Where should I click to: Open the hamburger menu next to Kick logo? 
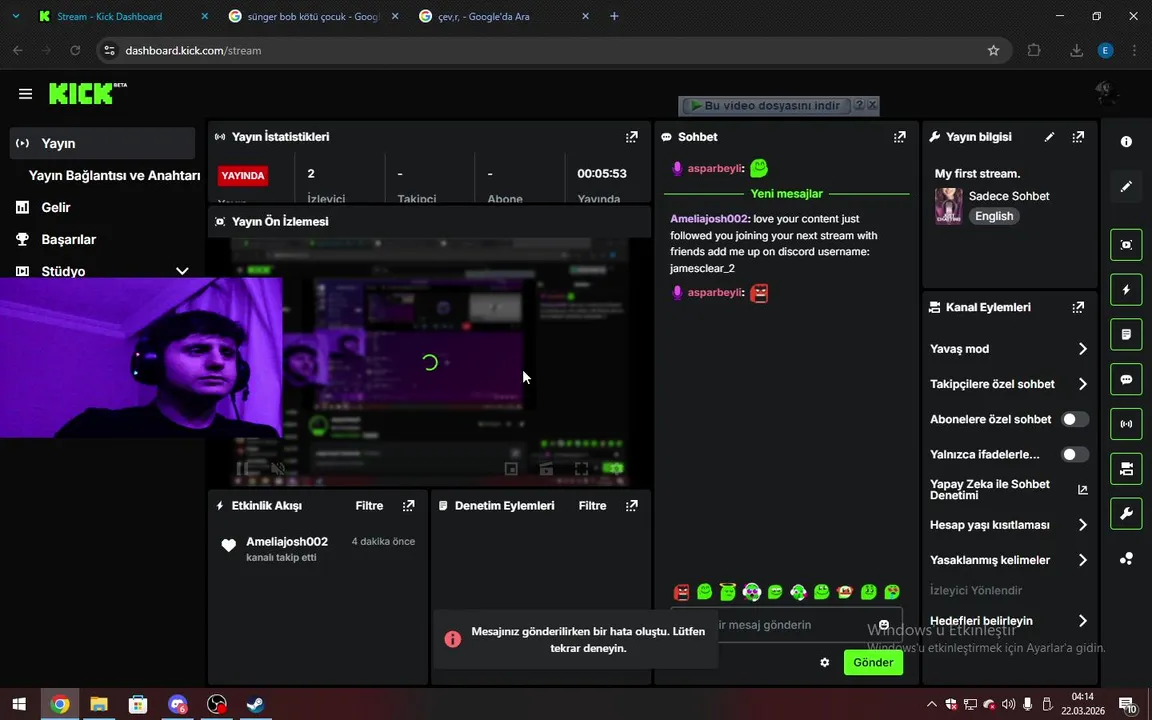point(26,93)
